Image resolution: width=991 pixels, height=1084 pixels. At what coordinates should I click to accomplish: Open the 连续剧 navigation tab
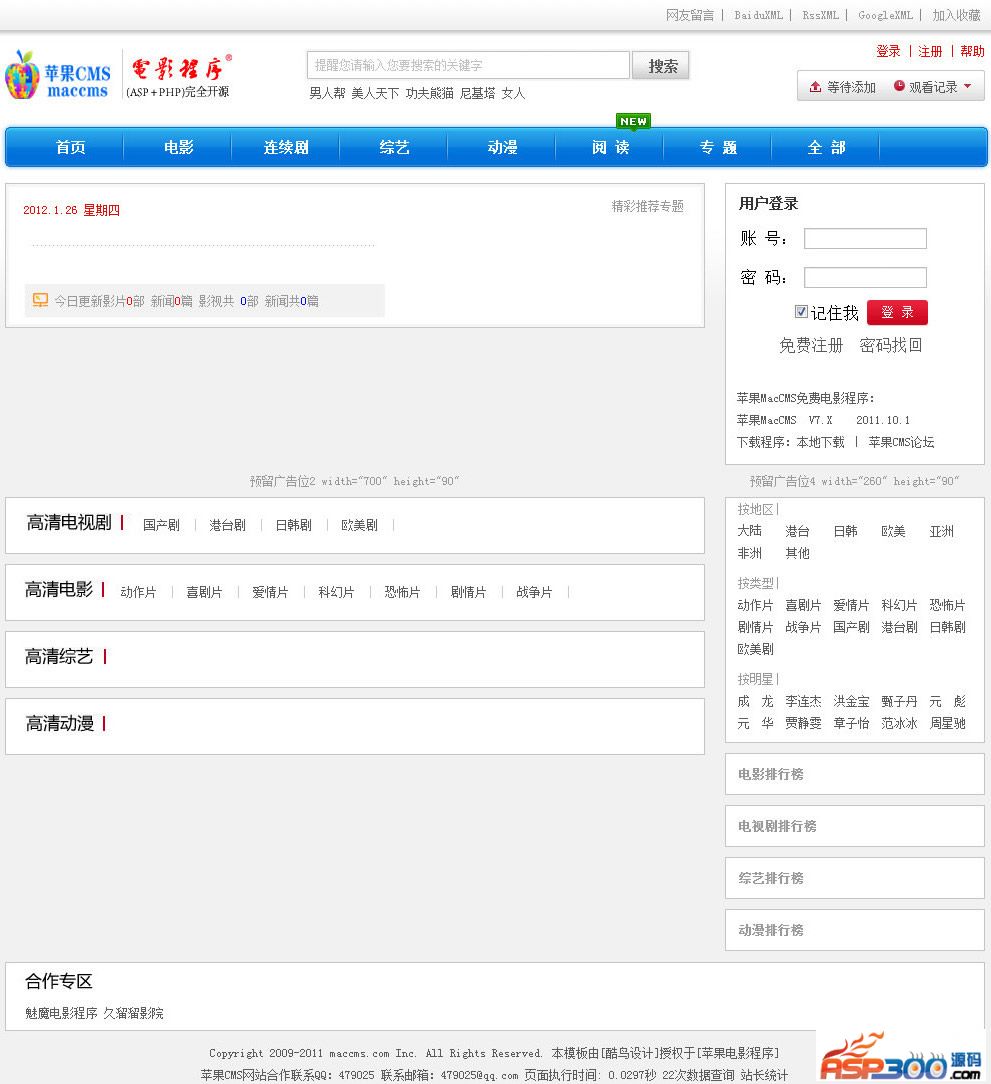tap(286, 147)
